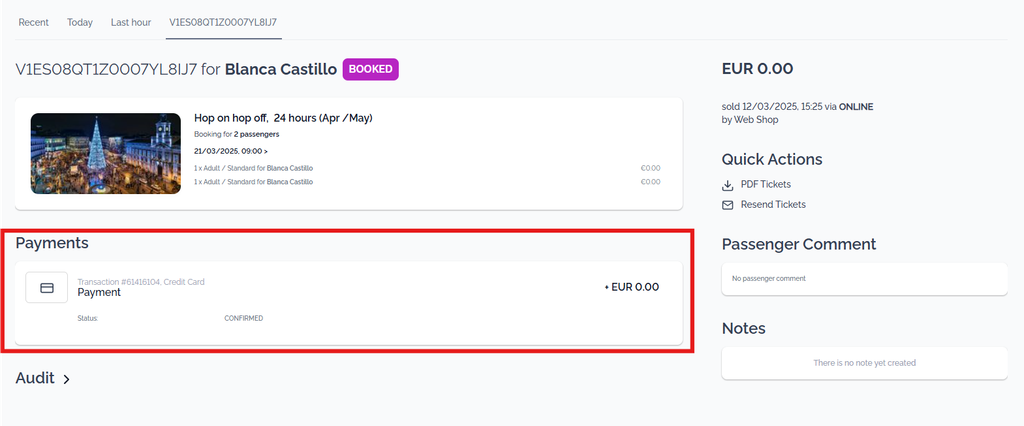Click the Transaction #61416104 payment entry
1024x426 pixels.
pos(349,303)
